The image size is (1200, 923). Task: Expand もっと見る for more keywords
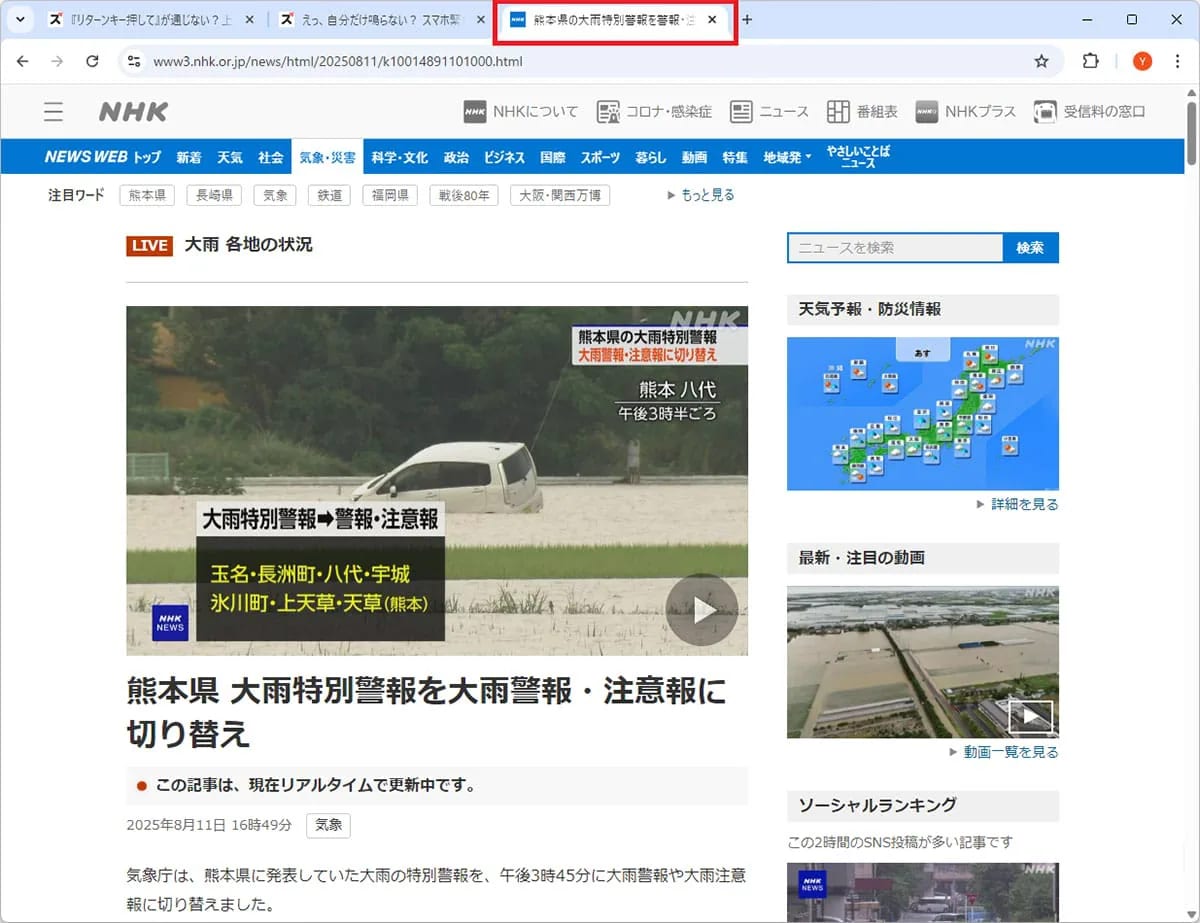click(701, 195)
